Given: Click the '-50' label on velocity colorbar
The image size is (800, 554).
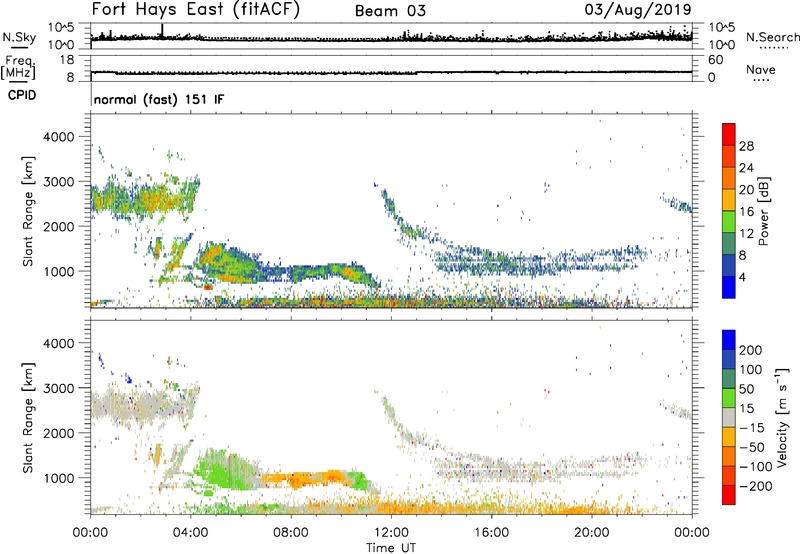Looking at the screenshot, I should point(752,447).
